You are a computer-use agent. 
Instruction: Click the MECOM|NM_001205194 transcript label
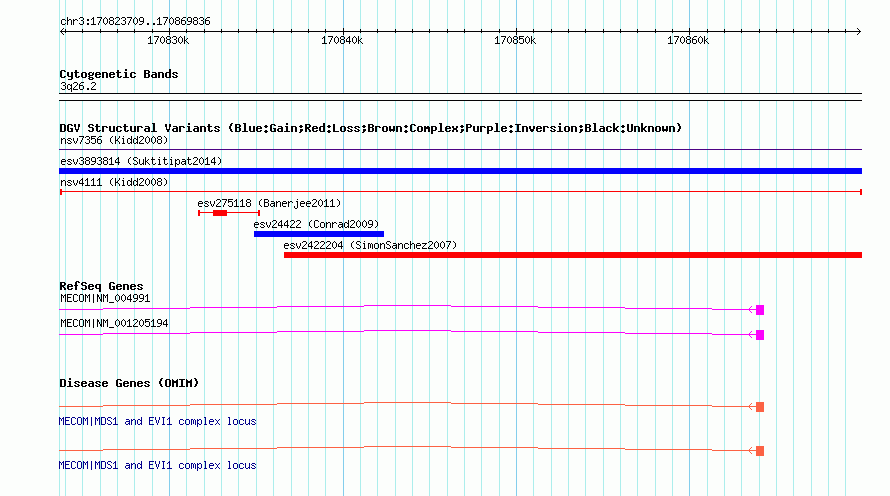(x=114, y=323)
